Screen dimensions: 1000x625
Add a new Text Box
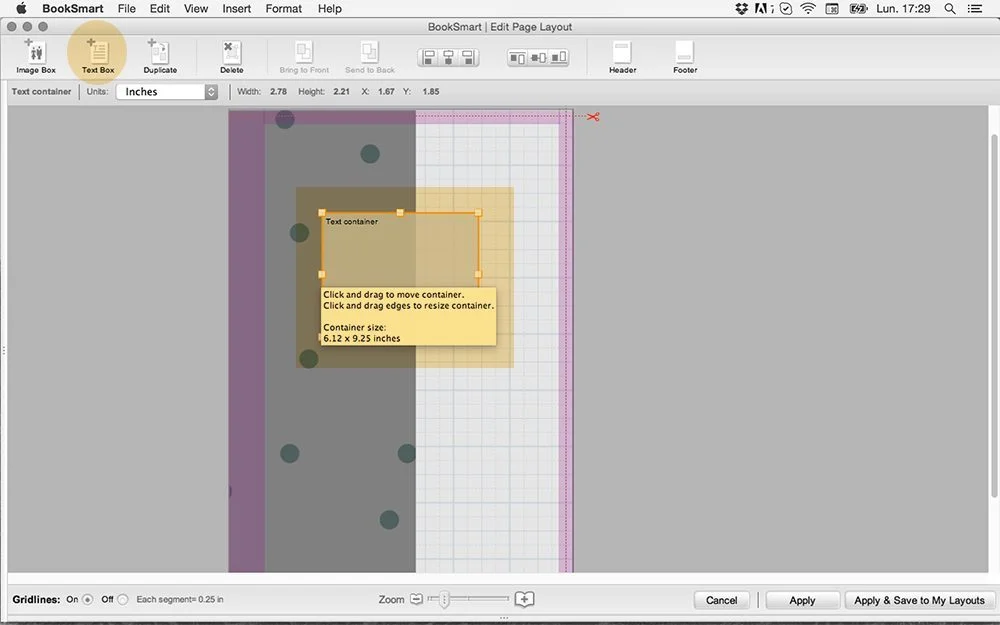(x=98, y=56)
